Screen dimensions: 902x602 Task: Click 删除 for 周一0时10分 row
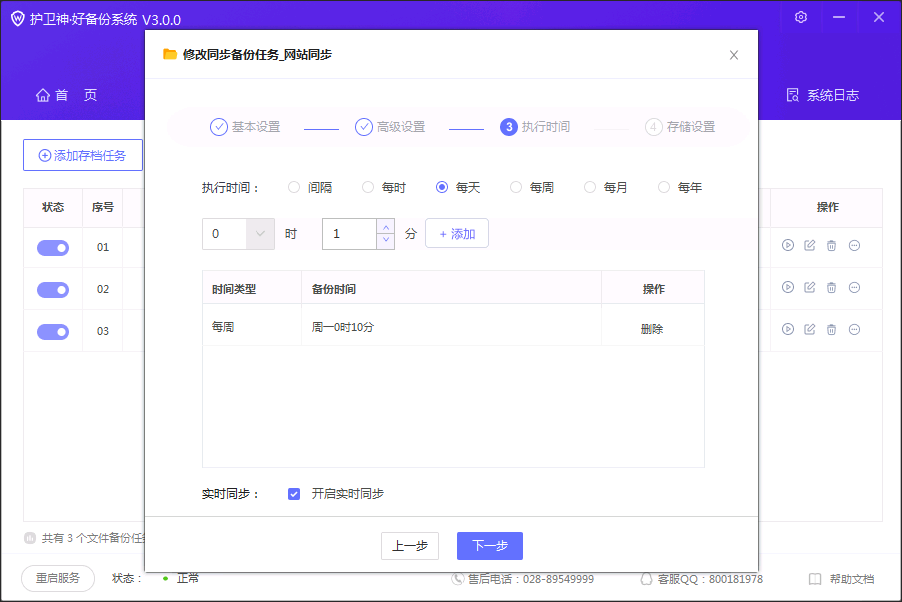tap(652, 329)
